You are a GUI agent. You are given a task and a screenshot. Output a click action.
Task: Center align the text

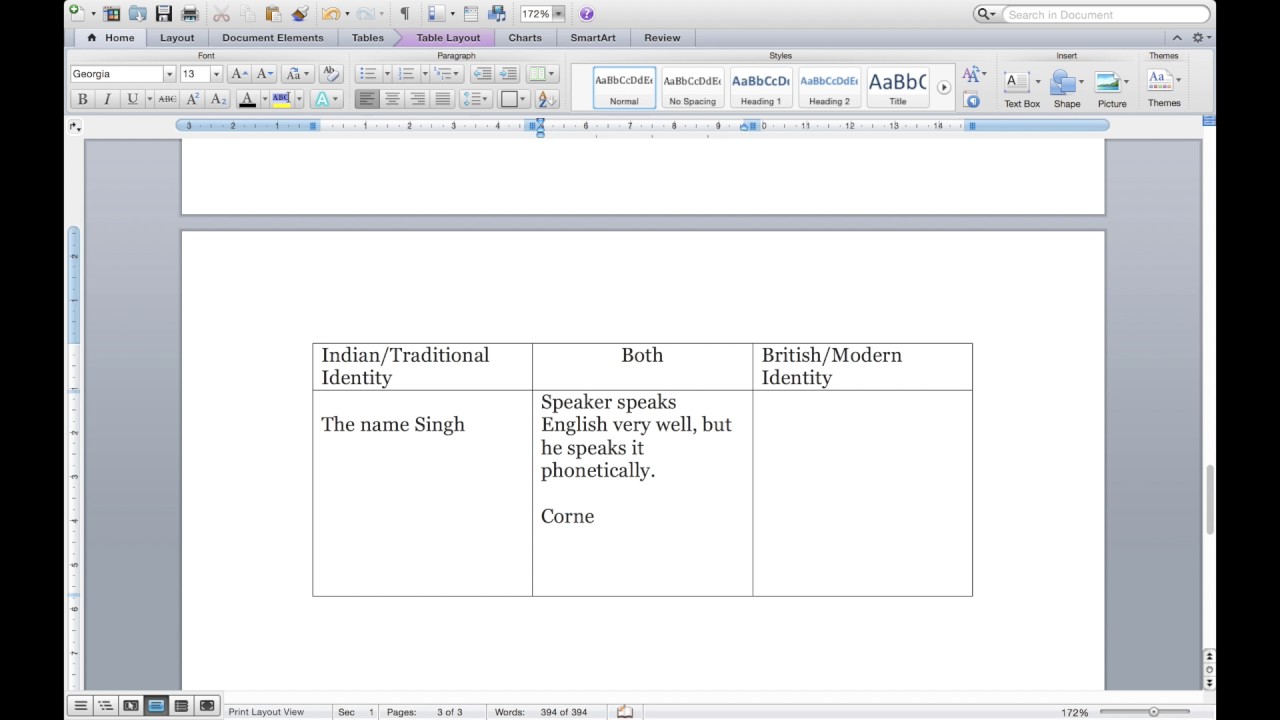point(392,99)
